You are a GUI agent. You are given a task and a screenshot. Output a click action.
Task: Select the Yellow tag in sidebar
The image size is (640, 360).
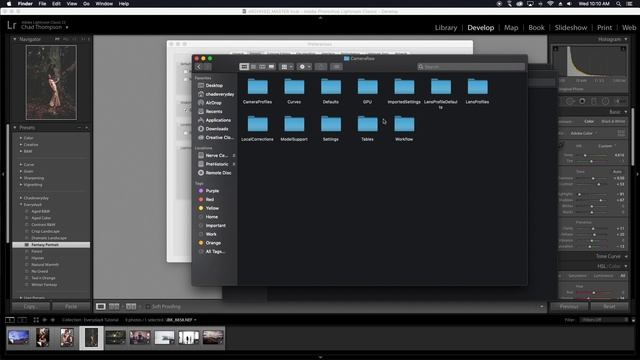208,208
